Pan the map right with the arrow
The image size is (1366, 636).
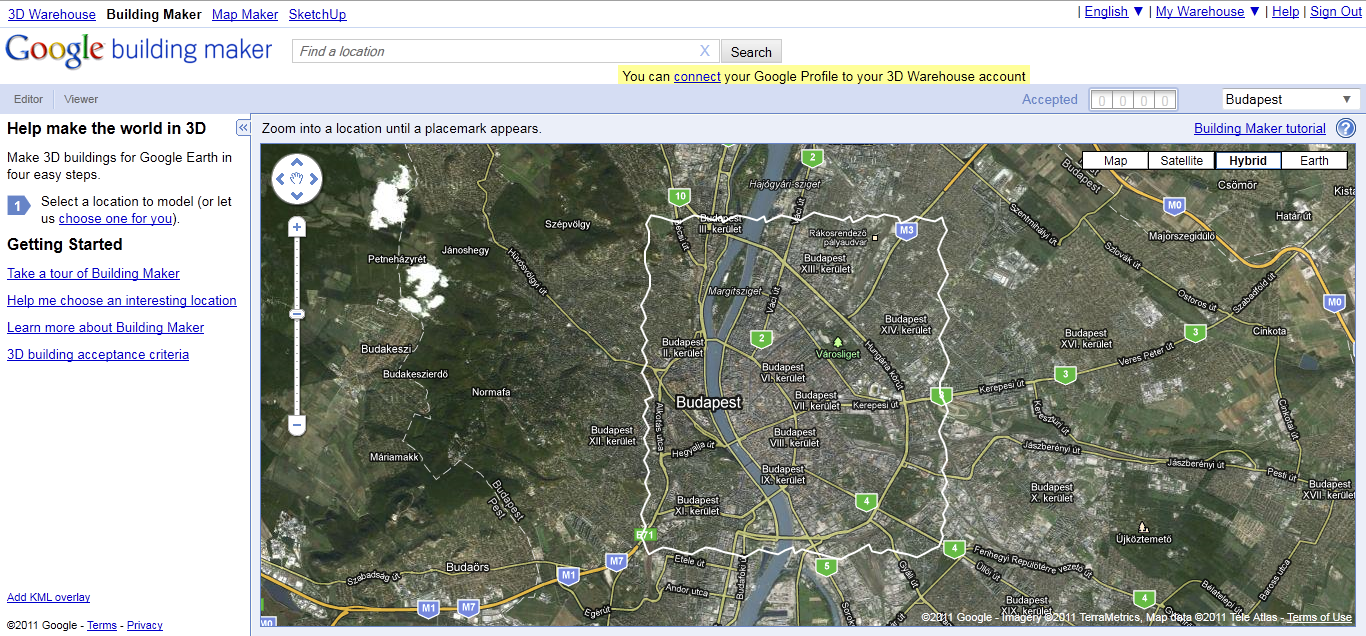(314, 179)
